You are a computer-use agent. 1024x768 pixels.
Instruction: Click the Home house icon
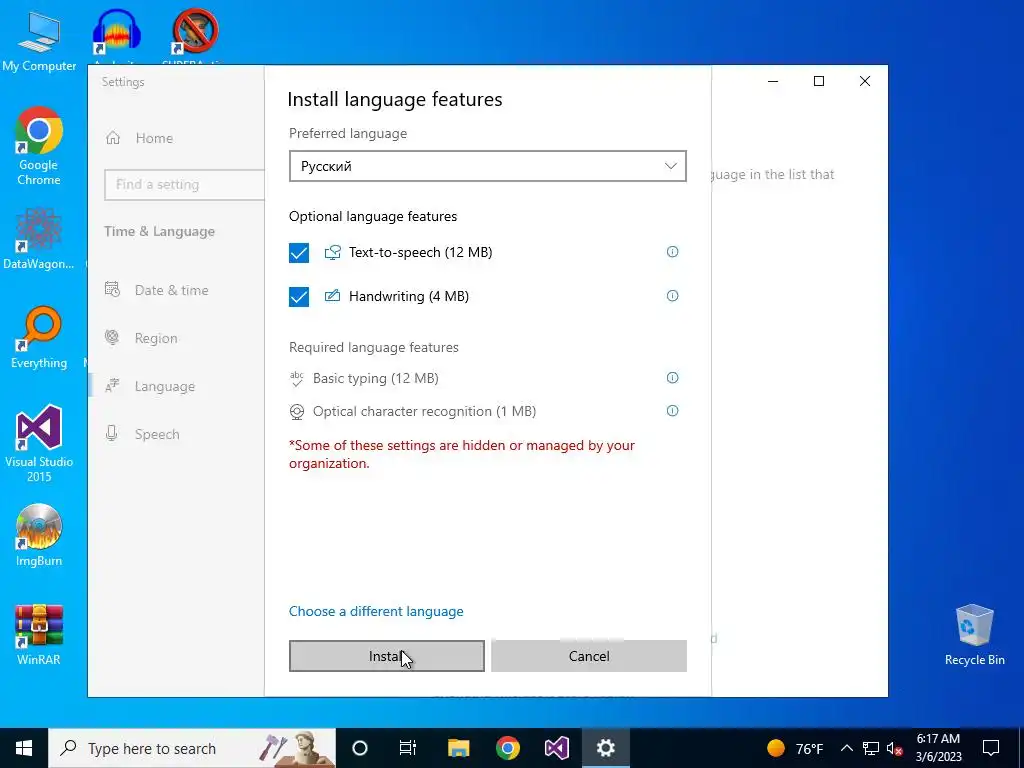point(113,138)
